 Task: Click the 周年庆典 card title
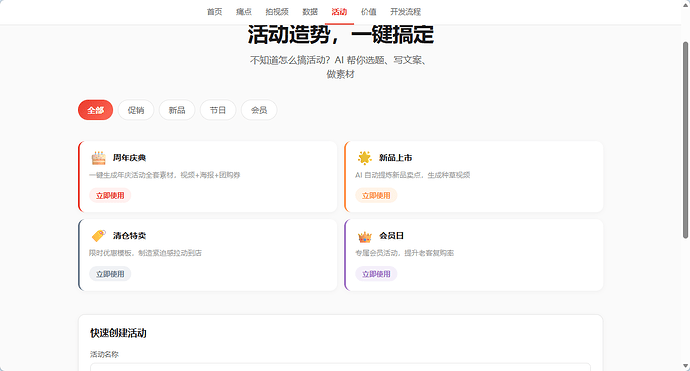point(129,158)
